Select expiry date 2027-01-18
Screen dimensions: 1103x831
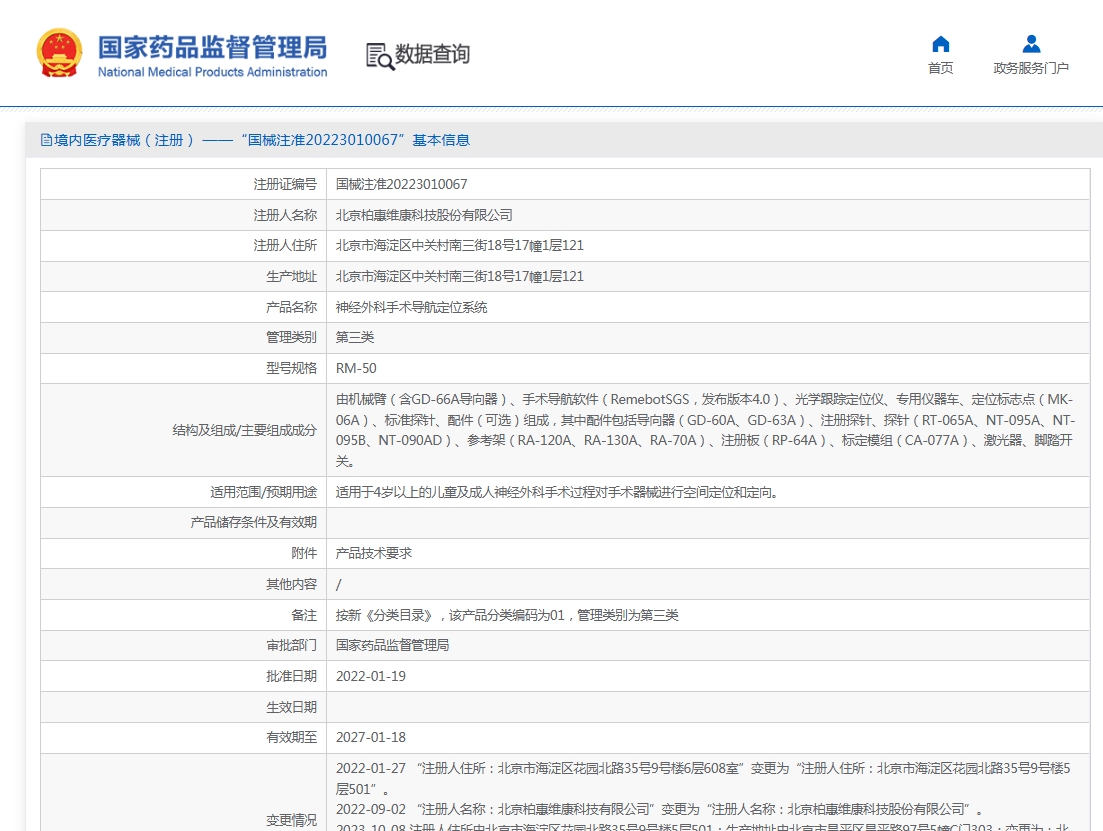click(x=371, y=737)
